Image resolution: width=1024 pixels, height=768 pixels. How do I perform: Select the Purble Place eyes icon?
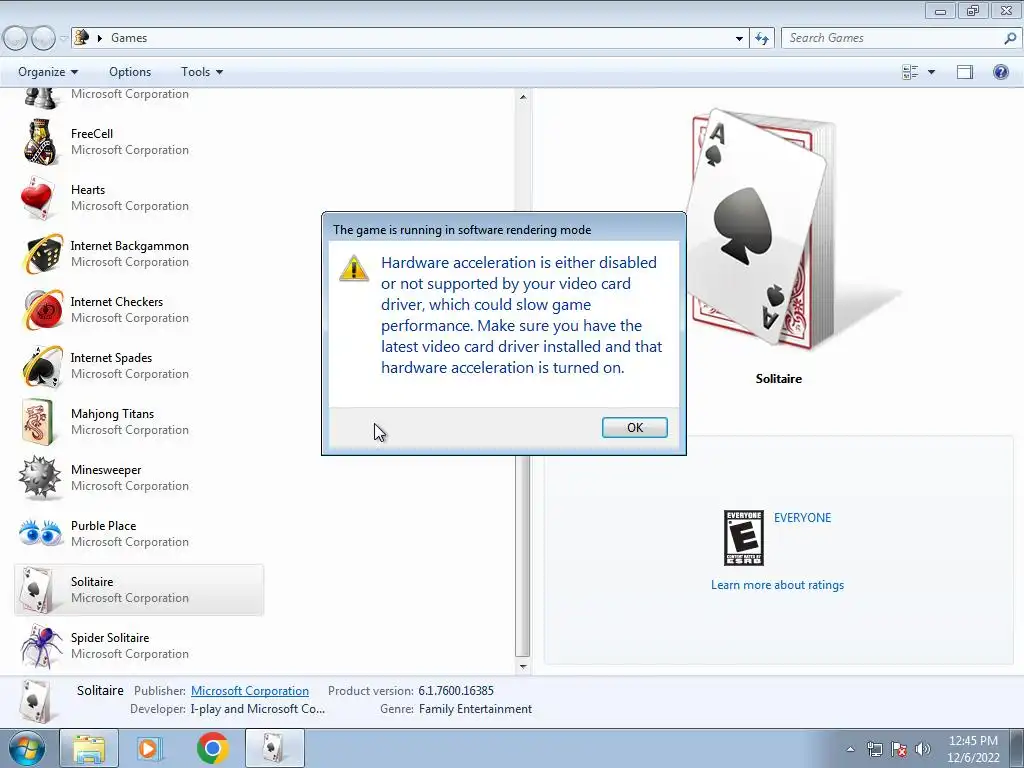coord(40,533)
